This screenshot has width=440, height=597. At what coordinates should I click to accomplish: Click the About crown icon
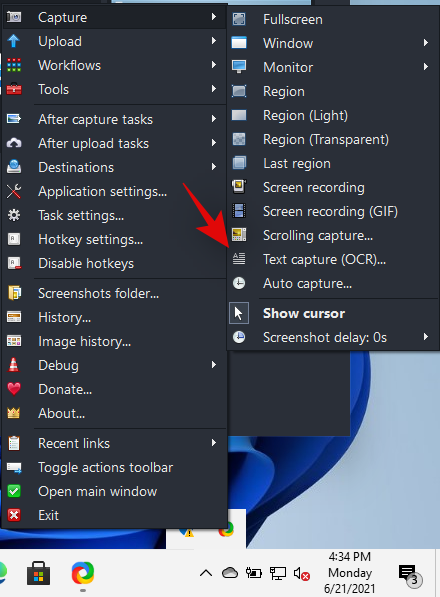pyautogui.click(x=14, y=413)
